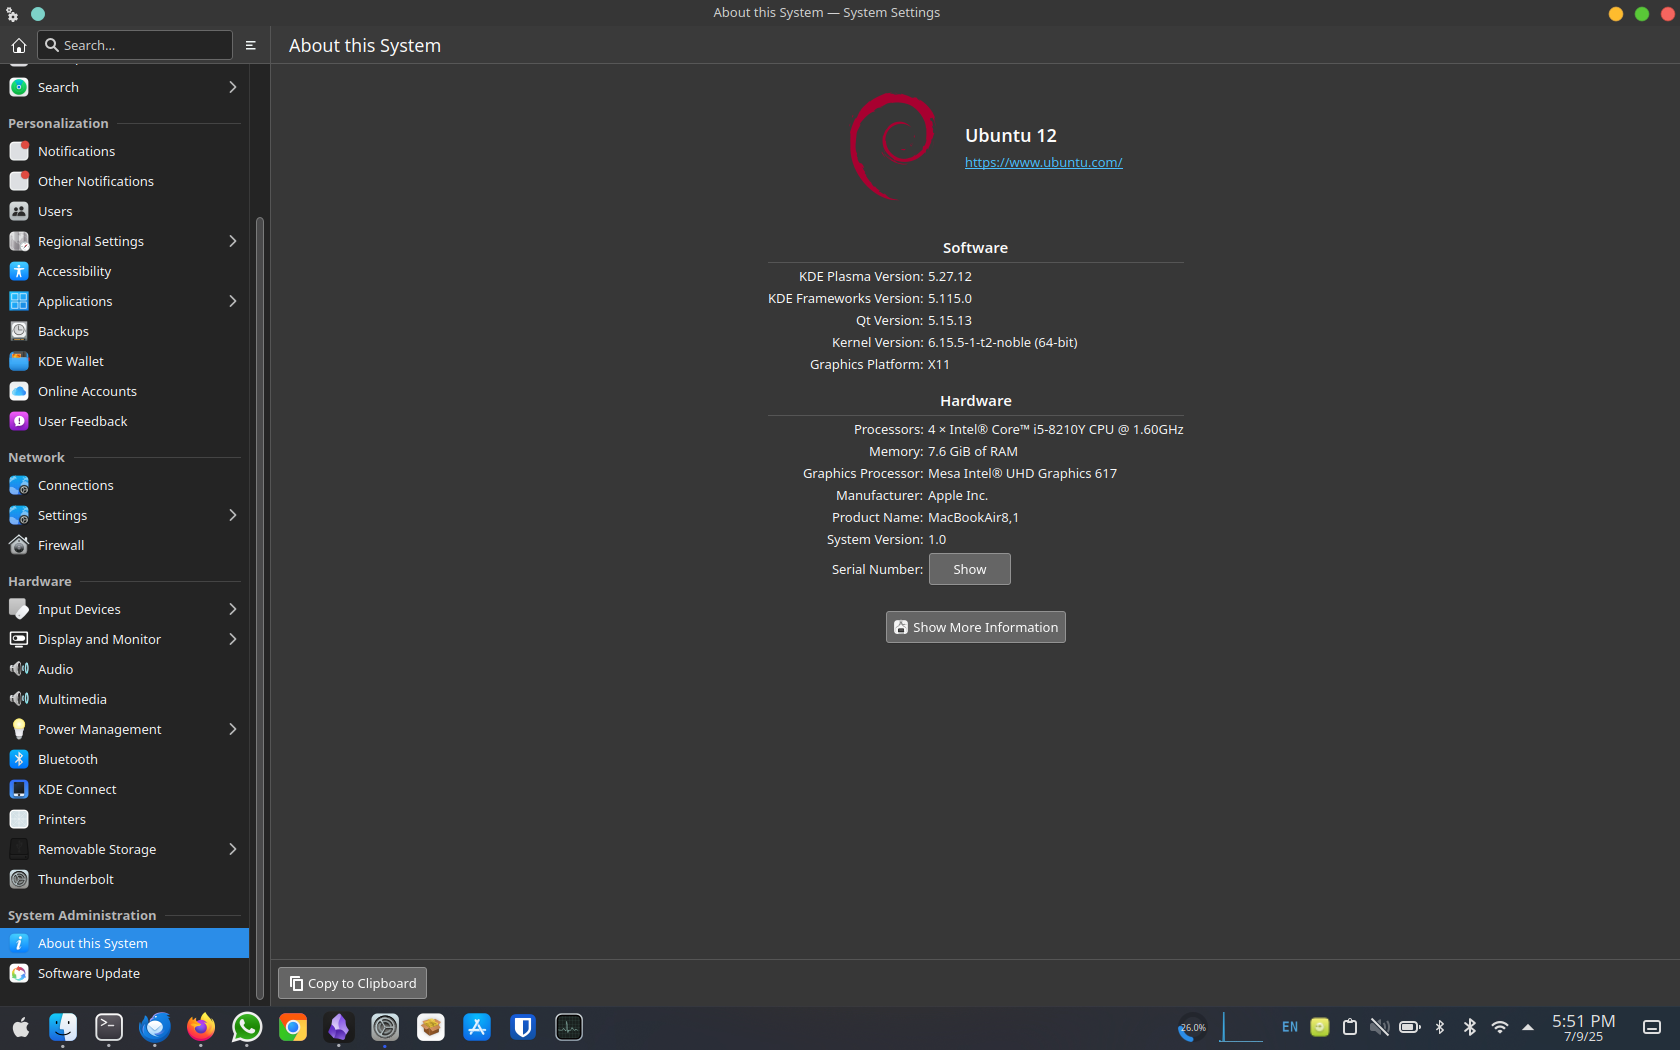Open Thunderbird mail client
Image resolution: width=1680 pixels, height=1050 pixels.
click(x=155, y=1027)
